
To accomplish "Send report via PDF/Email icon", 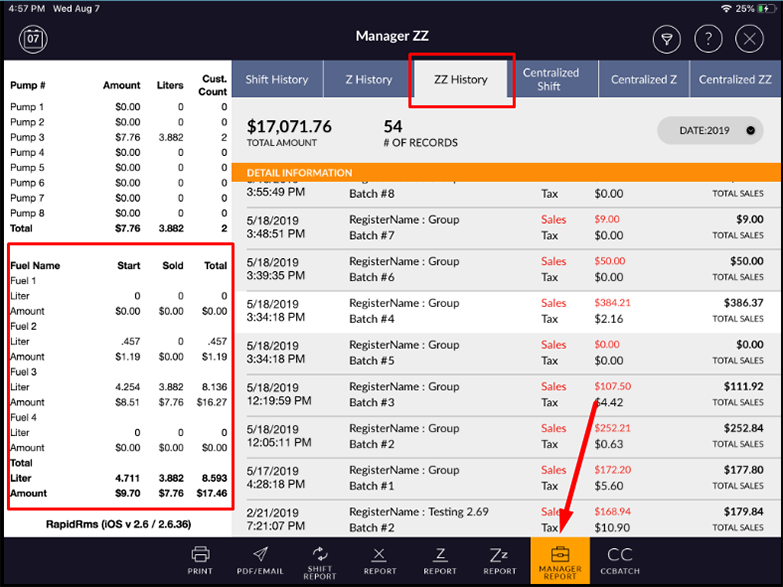I will (260, 560).
